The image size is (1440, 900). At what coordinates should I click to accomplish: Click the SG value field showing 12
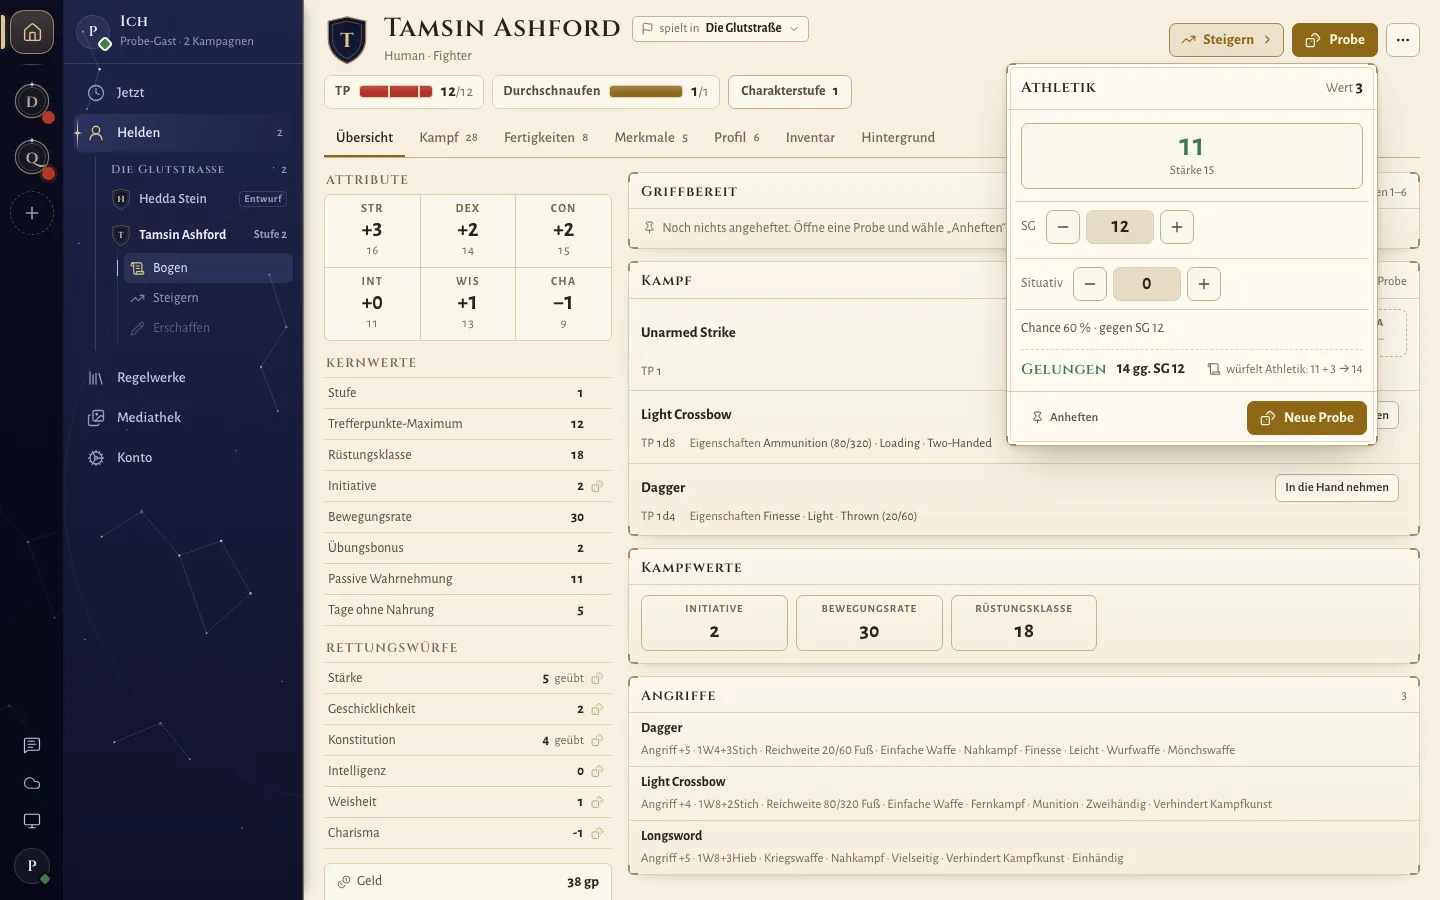pos(1120,227)
